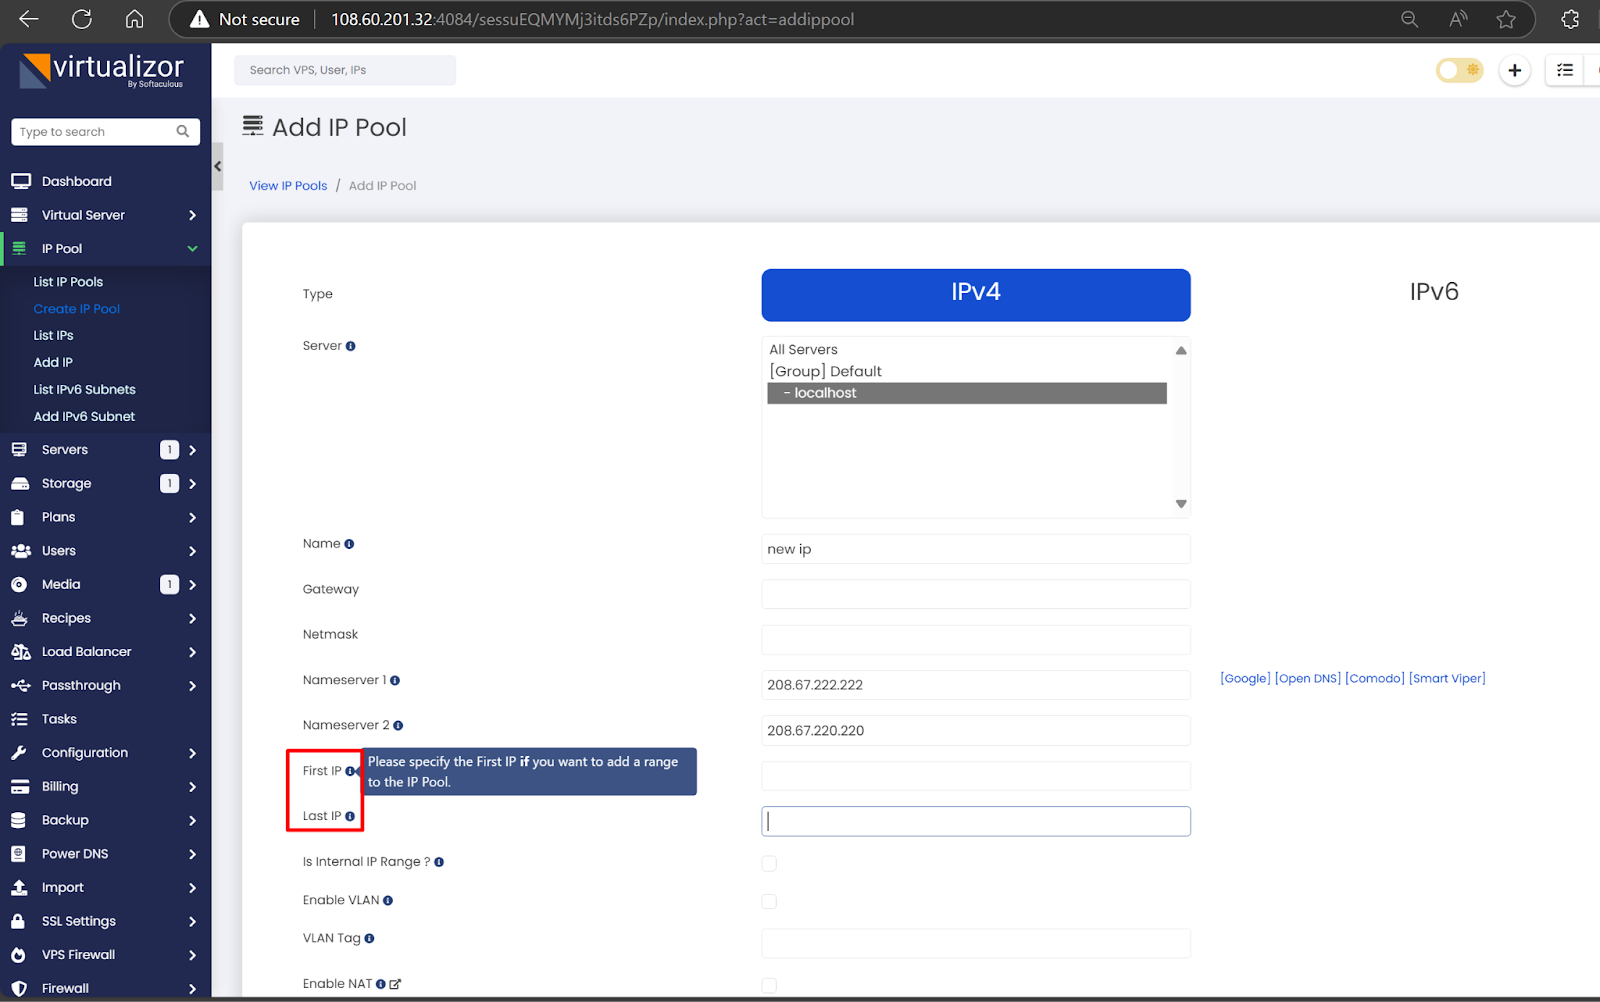This screenshot has width=1600, height=1002.
Task: Click the Recipes chef-hat icon
Action: click(21, 618)
